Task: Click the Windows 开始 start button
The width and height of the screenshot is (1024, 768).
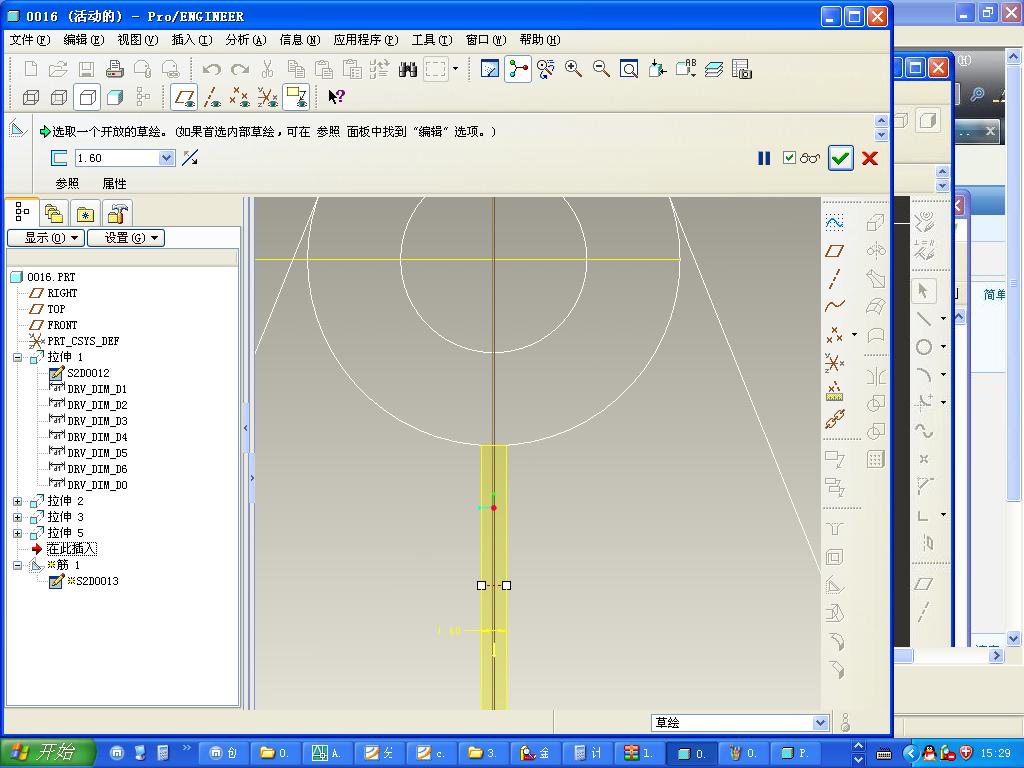Action: (47, 752)
